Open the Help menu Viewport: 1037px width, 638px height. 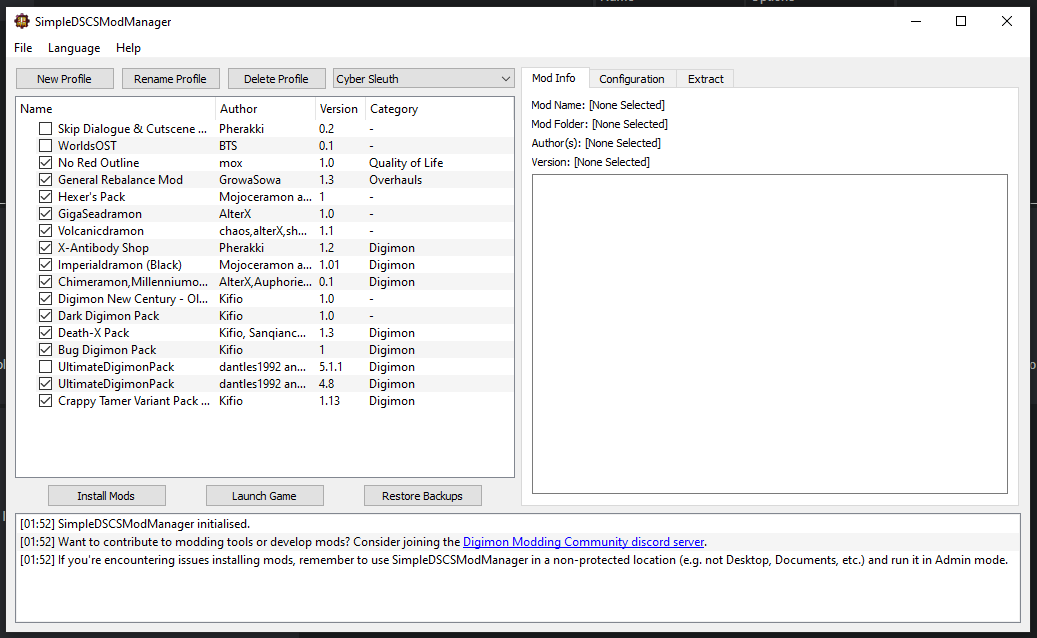tap(128, 48)
